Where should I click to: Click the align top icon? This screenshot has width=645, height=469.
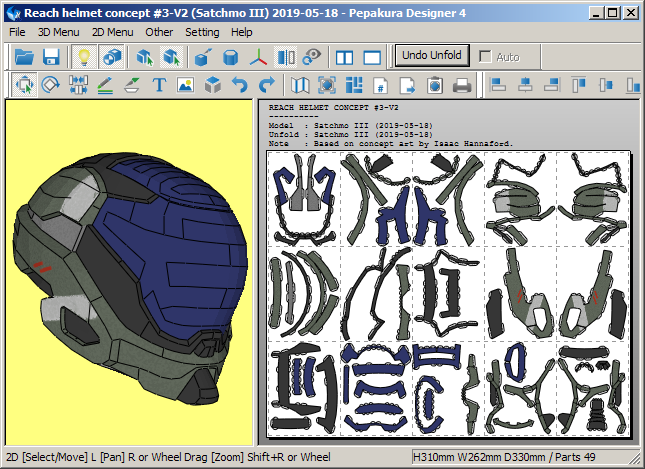tap(579, 85)
